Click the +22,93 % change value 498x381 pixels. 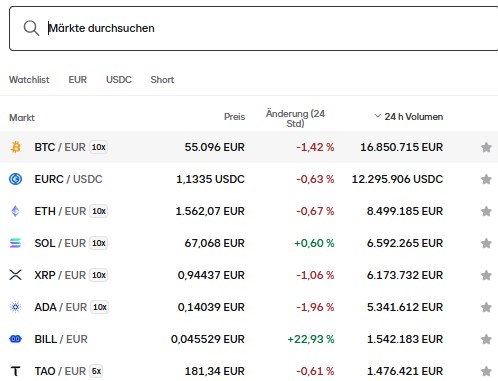click(x=311, y=339)
